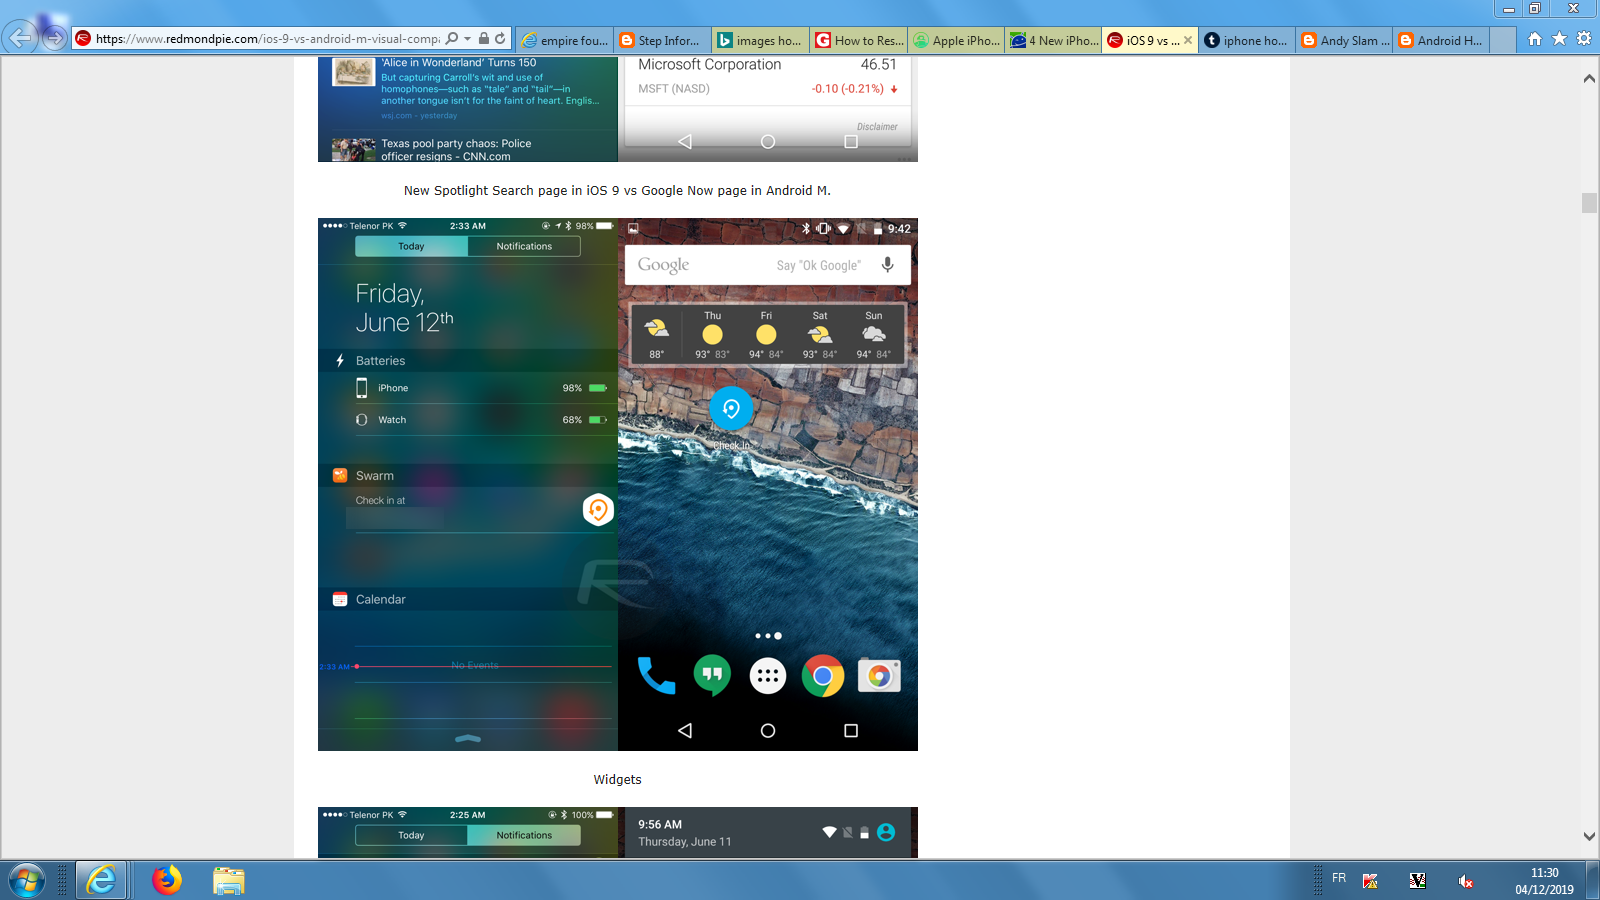The image size is (1600, 900).
Task: Click the Spotlight vs Google Now screenshot
Action: pos(618,109)
